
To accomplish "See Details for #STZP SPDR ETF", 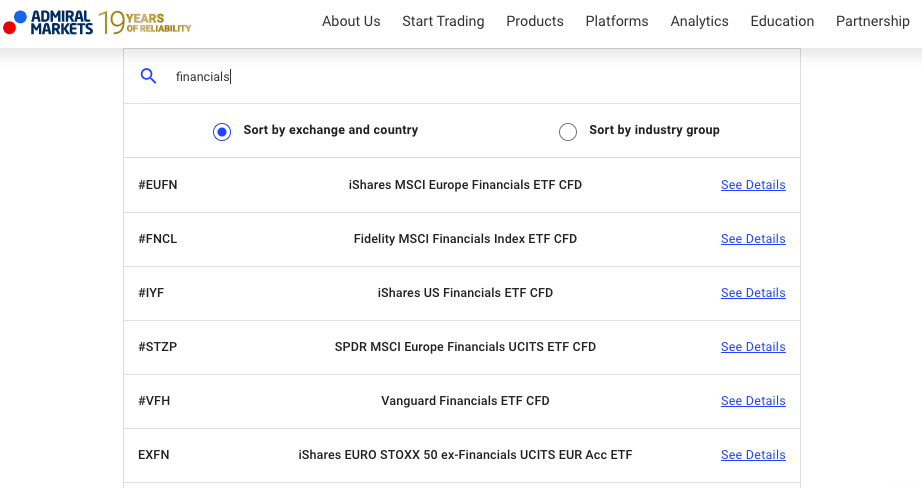I will (x=753, y=347).
